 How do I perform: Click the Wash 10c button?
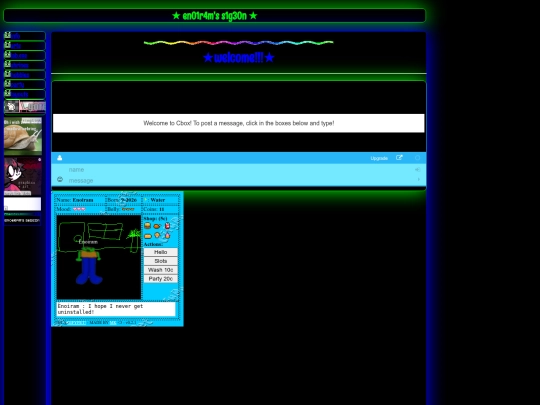[x=160, y=270]
